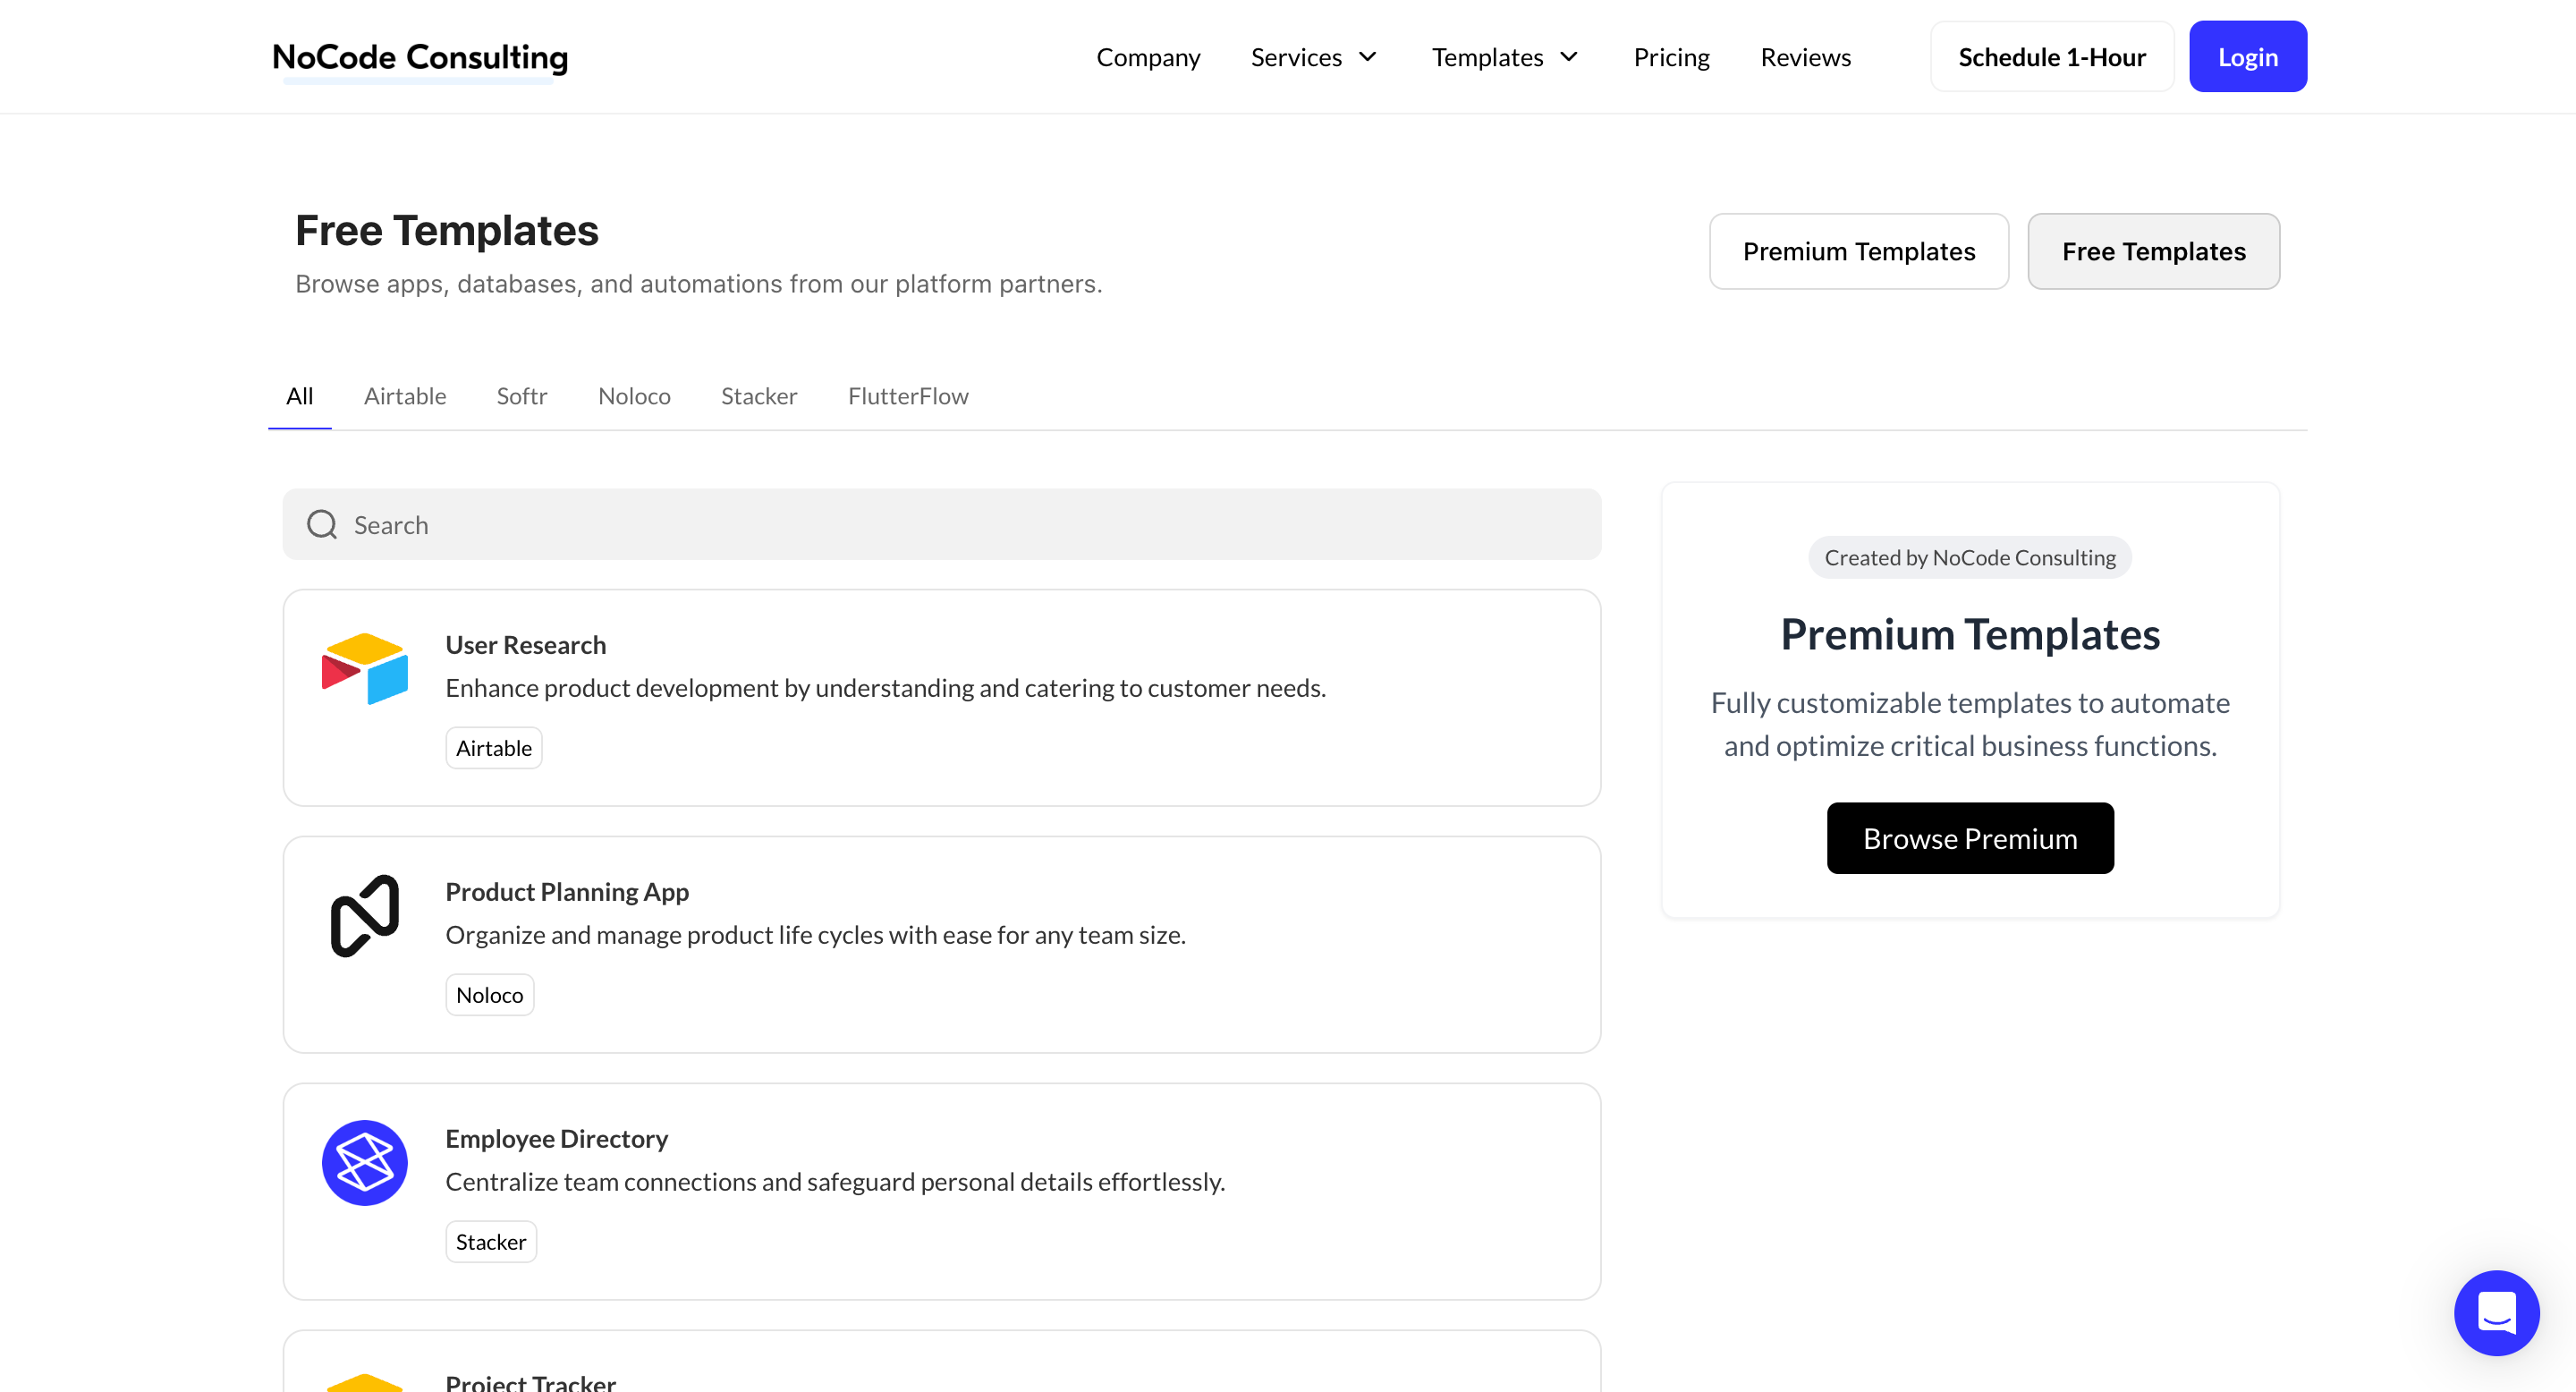Click the Airtable logo on User Research
2576x1392 pixels.
pos(364,668)
